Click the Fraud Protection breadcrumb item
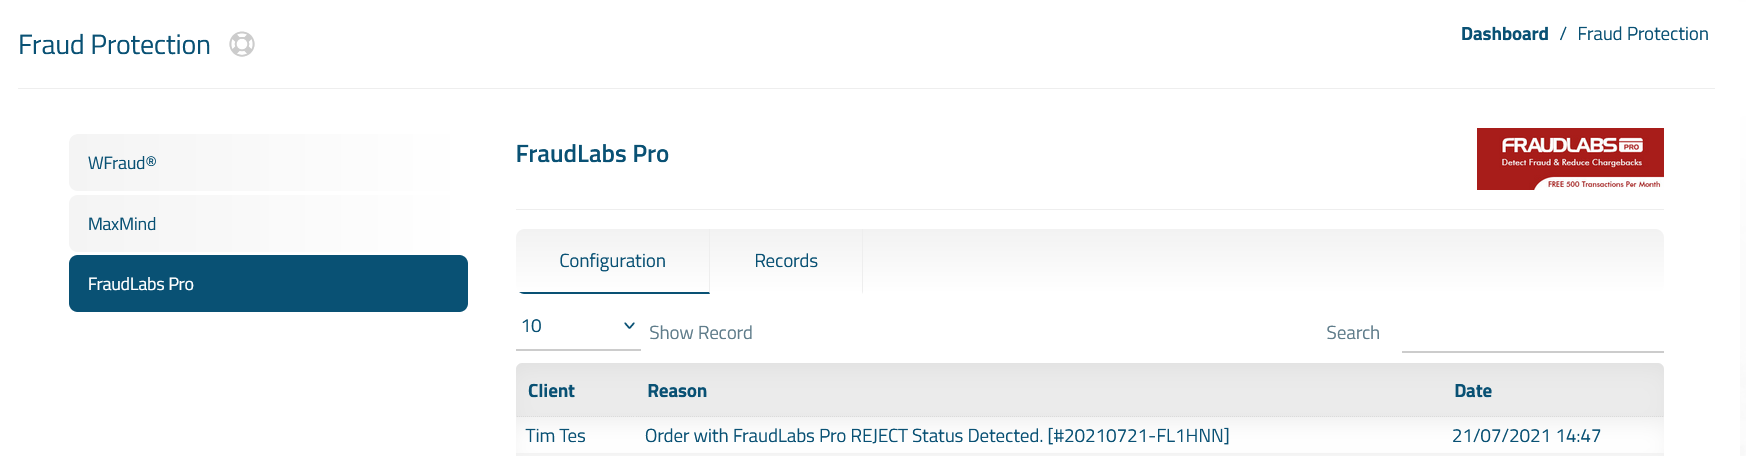Viewport: 1746px width, 456px height. [1643, 34]
